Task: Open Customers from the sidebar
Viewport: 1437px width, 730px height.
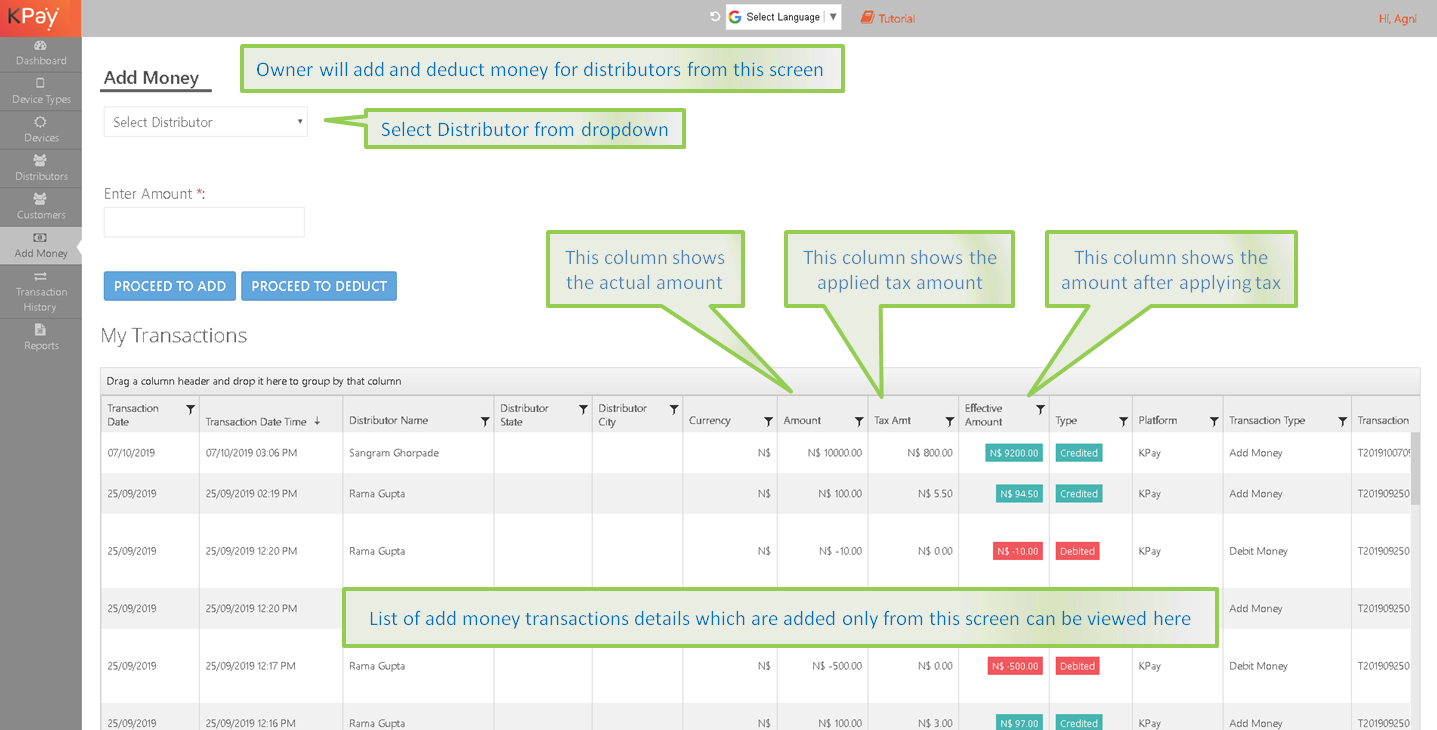Action: (40, 199)
